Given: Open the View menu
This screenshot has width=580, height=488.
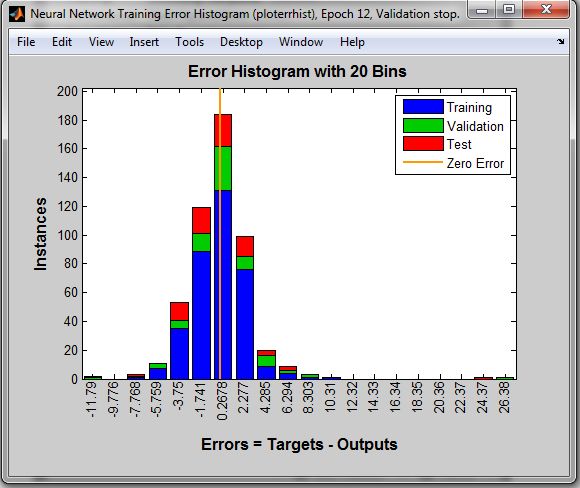Looking at the screenshot, I should 101,42.
